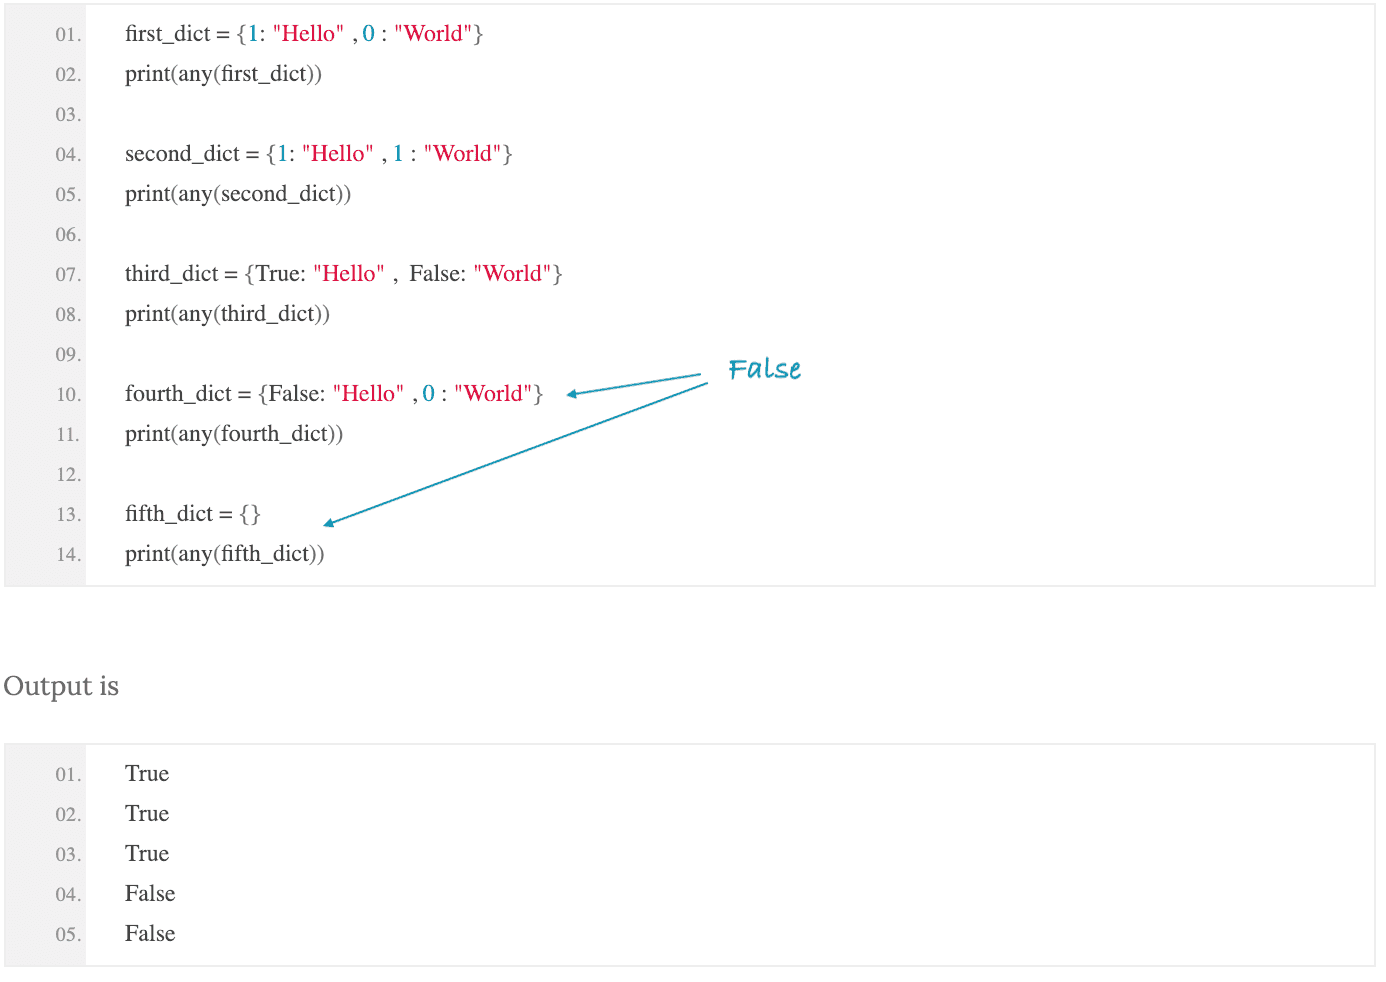
Task: Click line number 13 in code gutter
Action: point(68,515)
